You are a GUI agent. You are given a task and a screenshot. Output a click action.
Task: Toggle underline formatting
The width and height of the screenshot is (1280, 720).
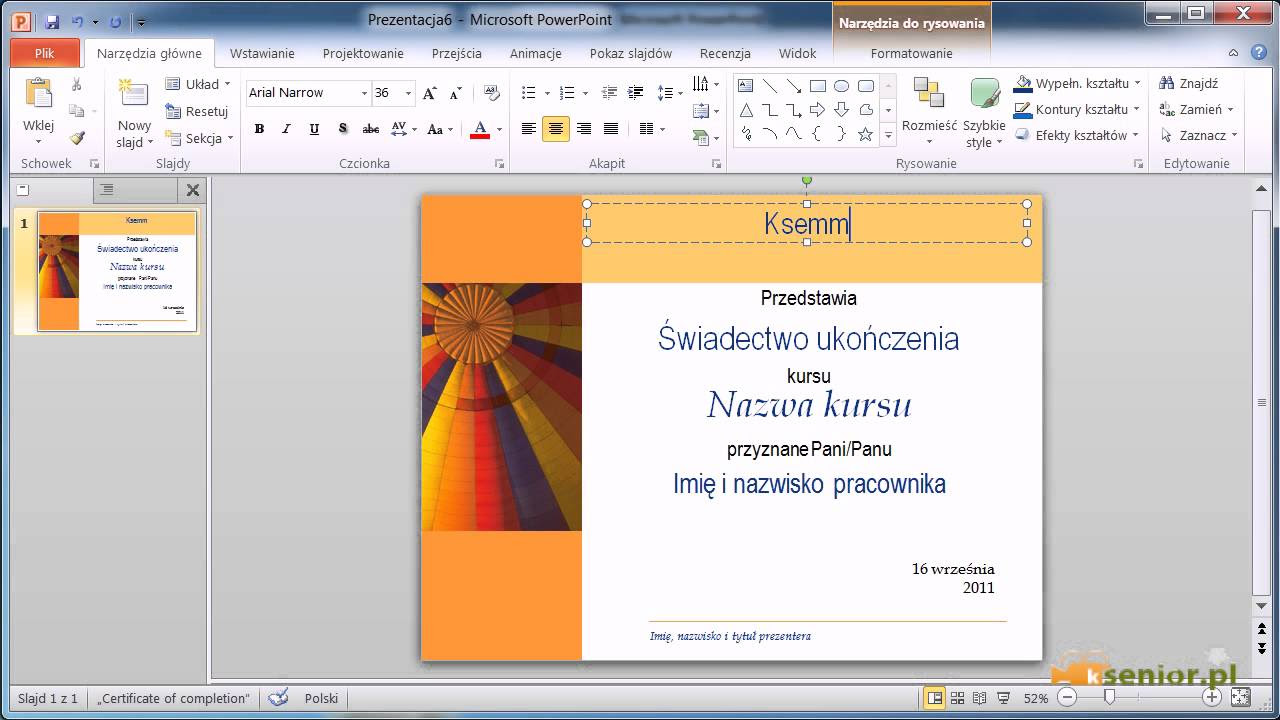coord(314,129)
